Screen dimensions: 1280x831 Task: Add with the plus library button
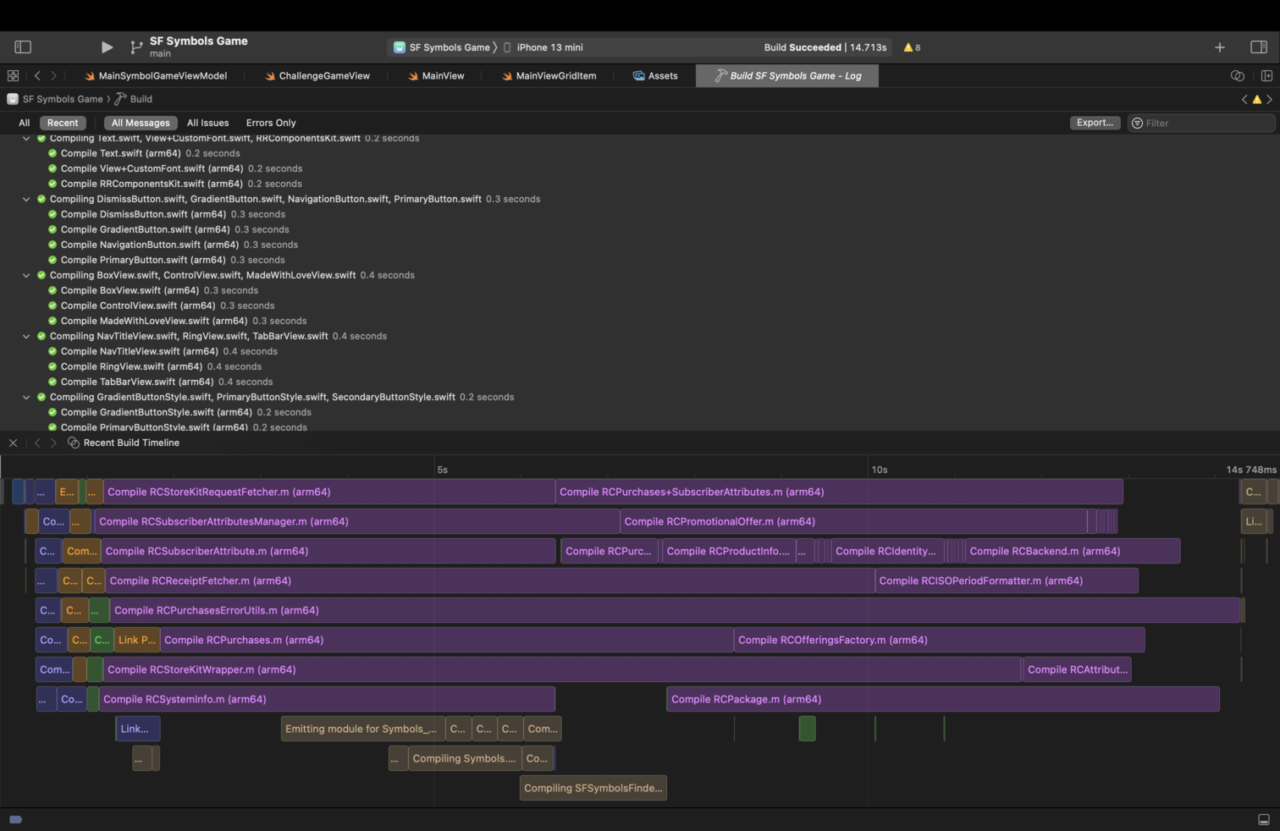[1220, 47]
